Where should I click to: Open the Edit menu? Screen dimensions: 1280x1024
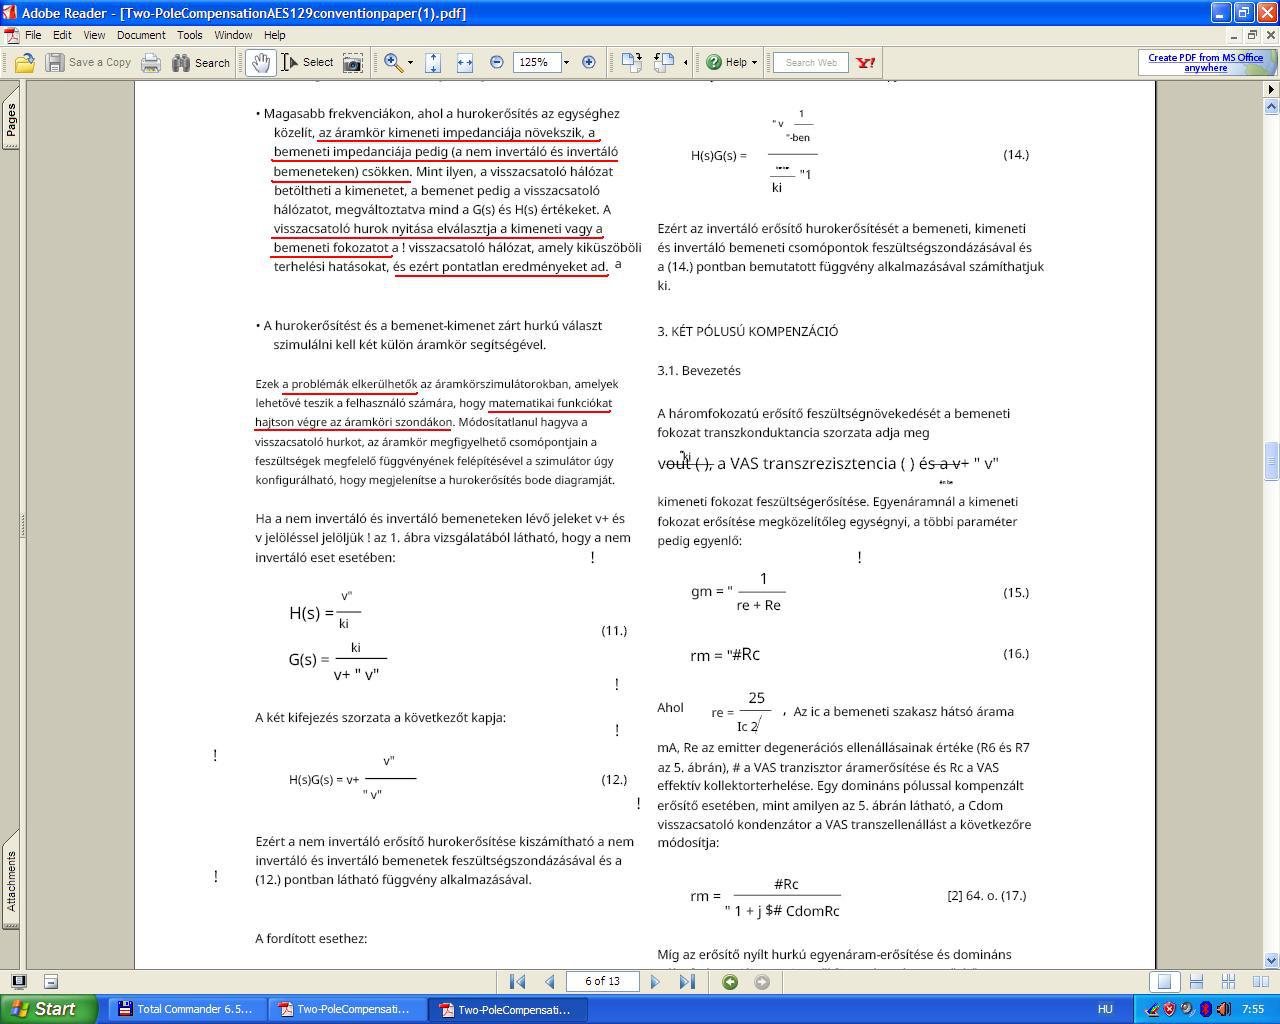pos(62,35)
